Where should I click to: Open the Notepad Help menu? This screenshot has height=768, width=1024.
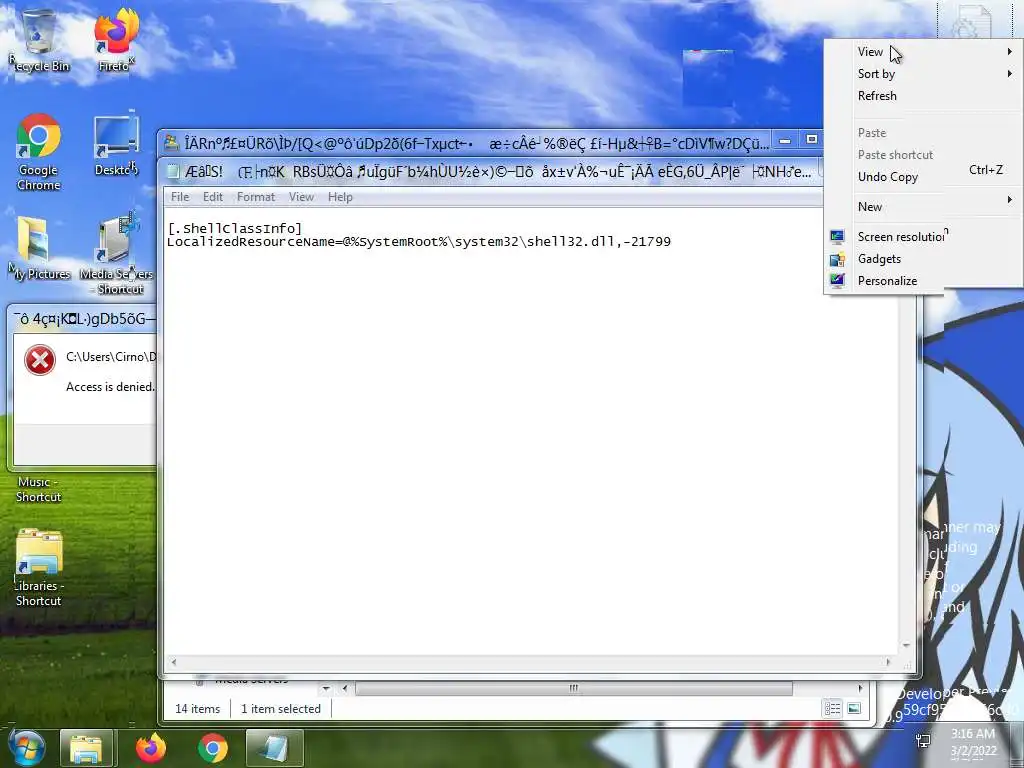tap(340, 197)
